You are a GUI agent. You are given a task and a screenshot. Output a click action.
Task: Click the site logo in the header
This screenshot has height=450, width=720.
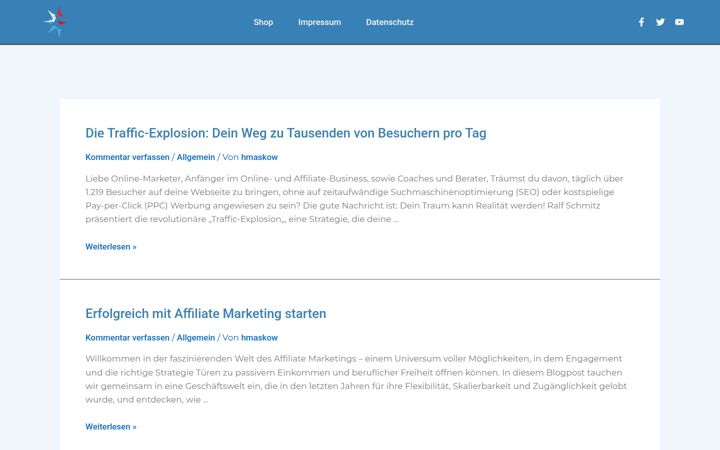click(x=55, y=22)
